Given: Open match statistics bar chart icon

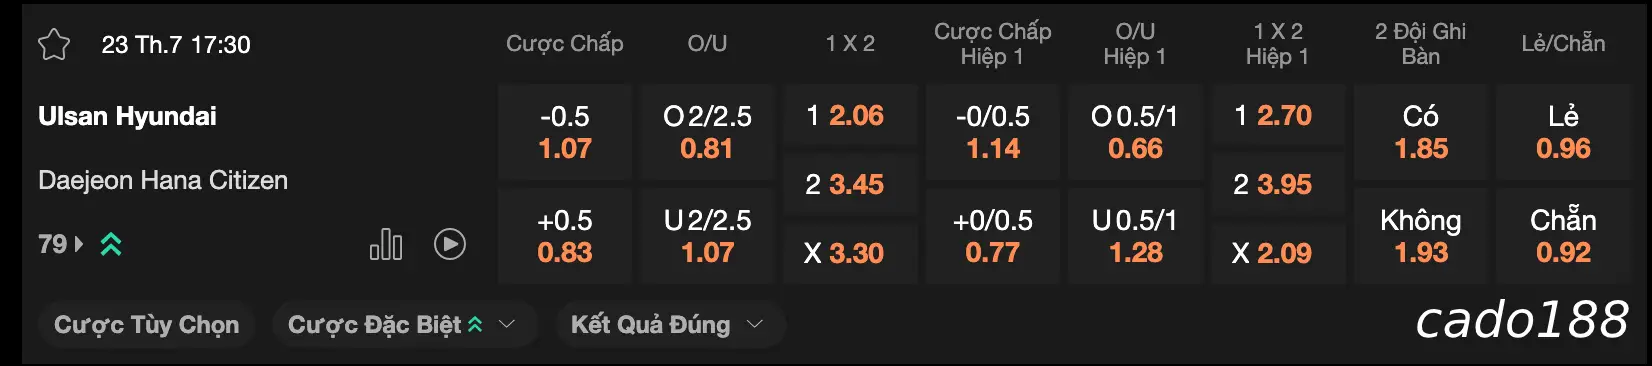Looking at the screenshot, I should tap(386, 244).
